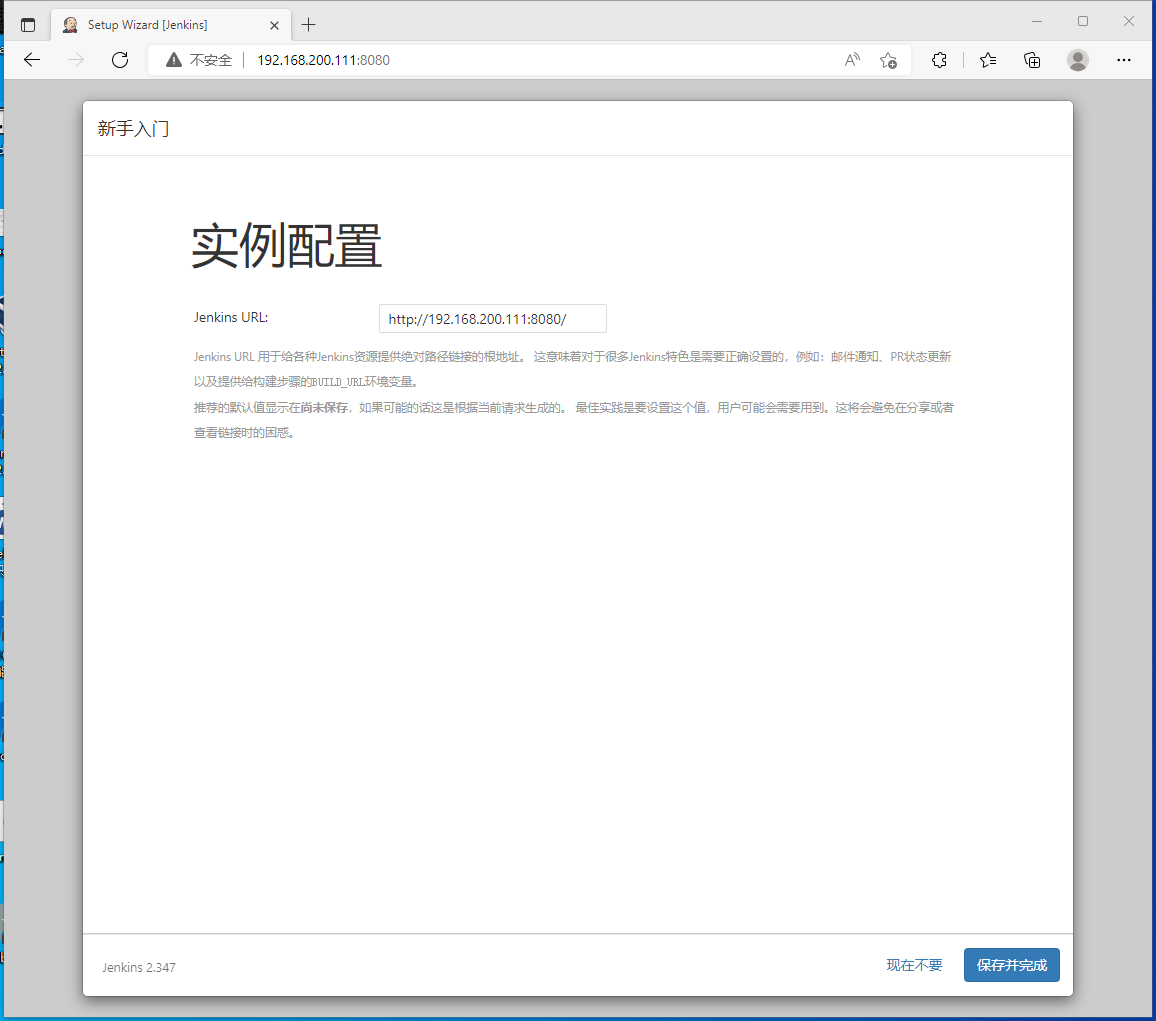Click the 不安全 security label
The height and width of the screenshot is (1021, 1156).
coord(211,60)
